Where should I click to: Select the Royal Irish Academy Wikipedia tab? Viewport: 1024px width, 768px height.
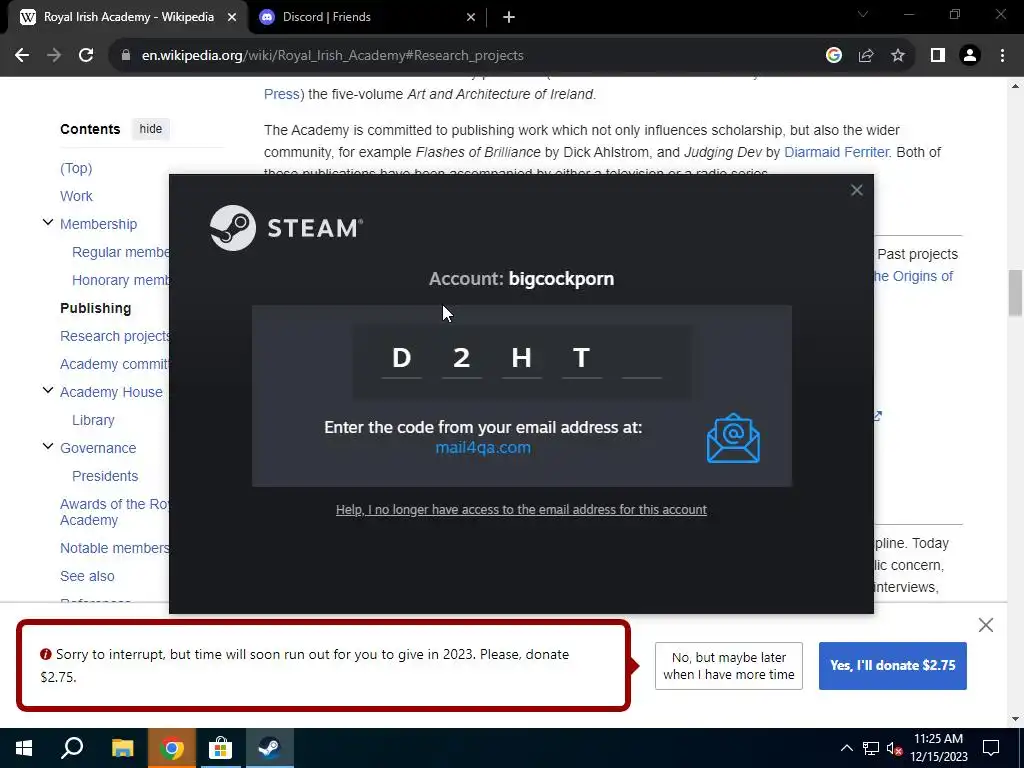pyautogui.click(x=129, y=17)
